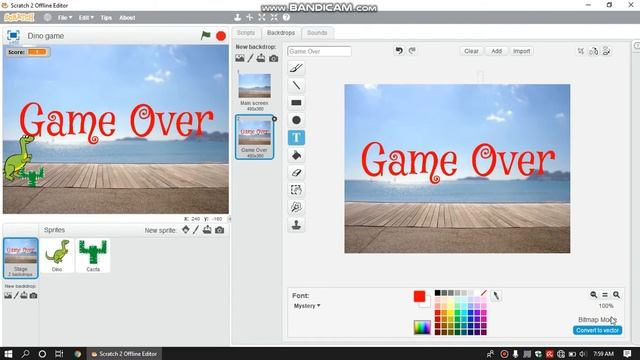Select the Cacta sprite
This screenshot has height=360, width=640.
pyautogui.click(x=93, y=256)
